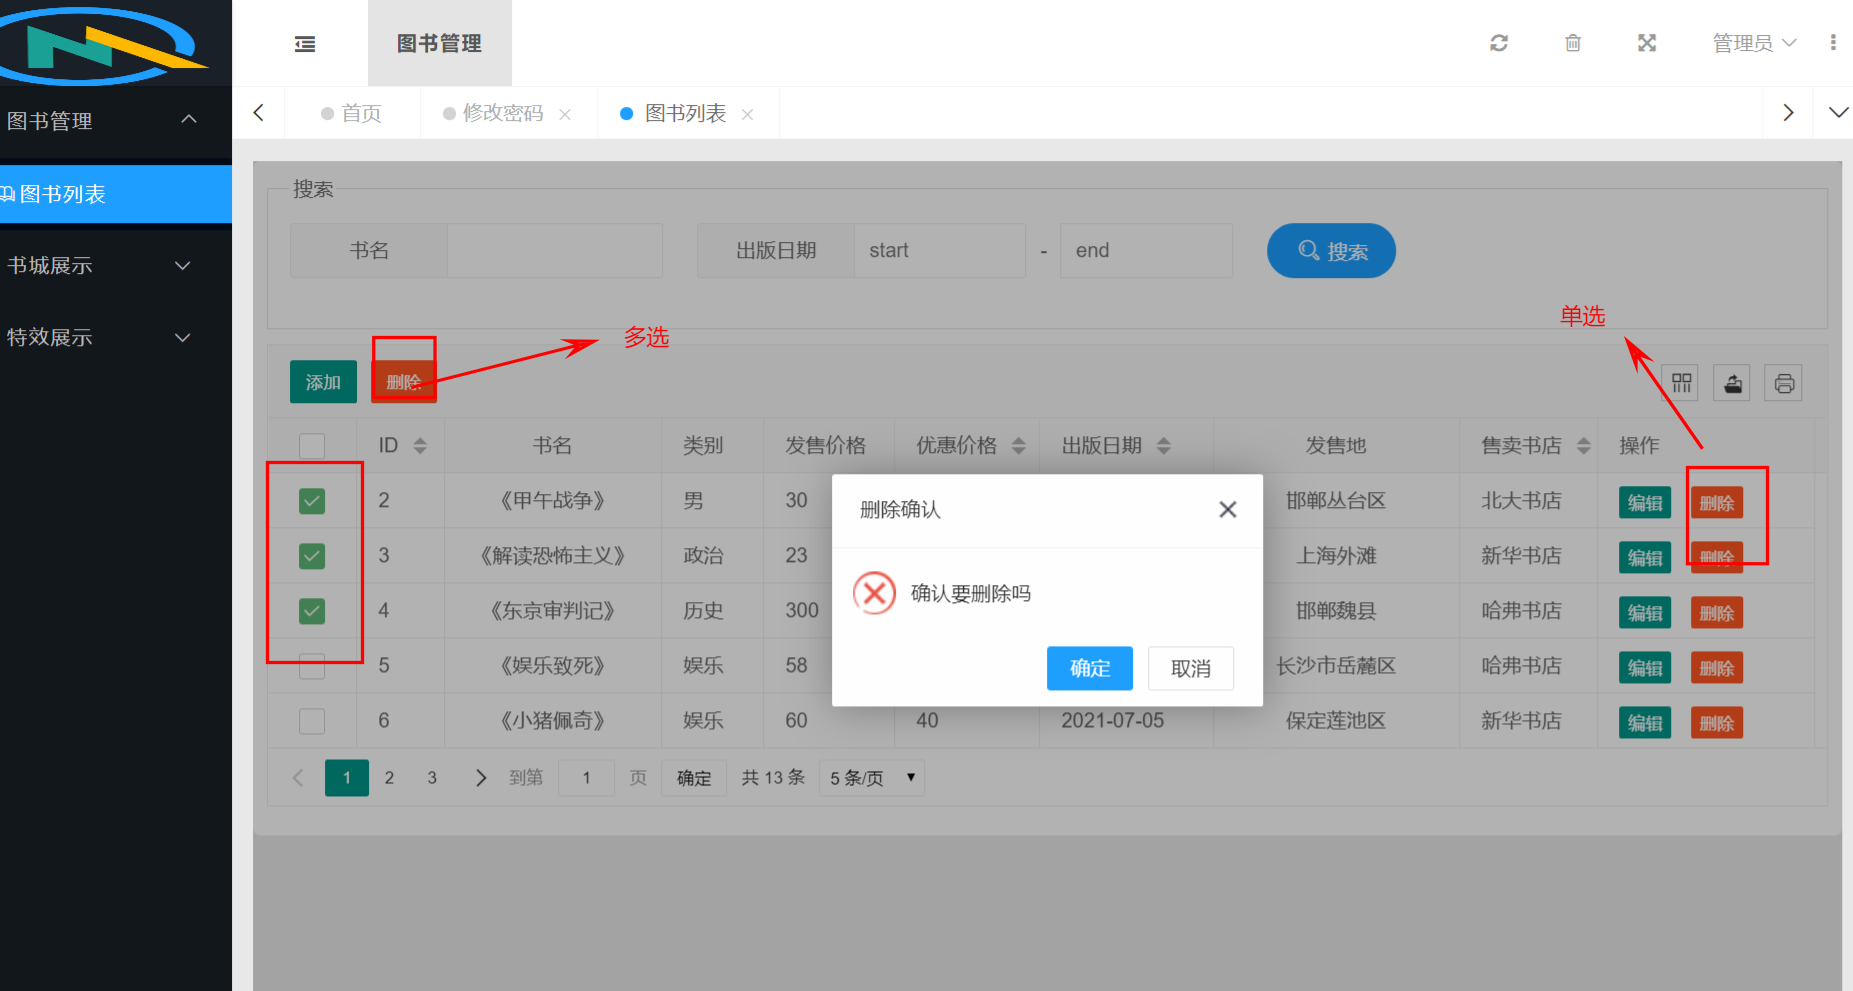The height and width of the screenshot is (991, 1853).
Task: Click the 图书管理 top navigation item
Action: click(440, 43)
